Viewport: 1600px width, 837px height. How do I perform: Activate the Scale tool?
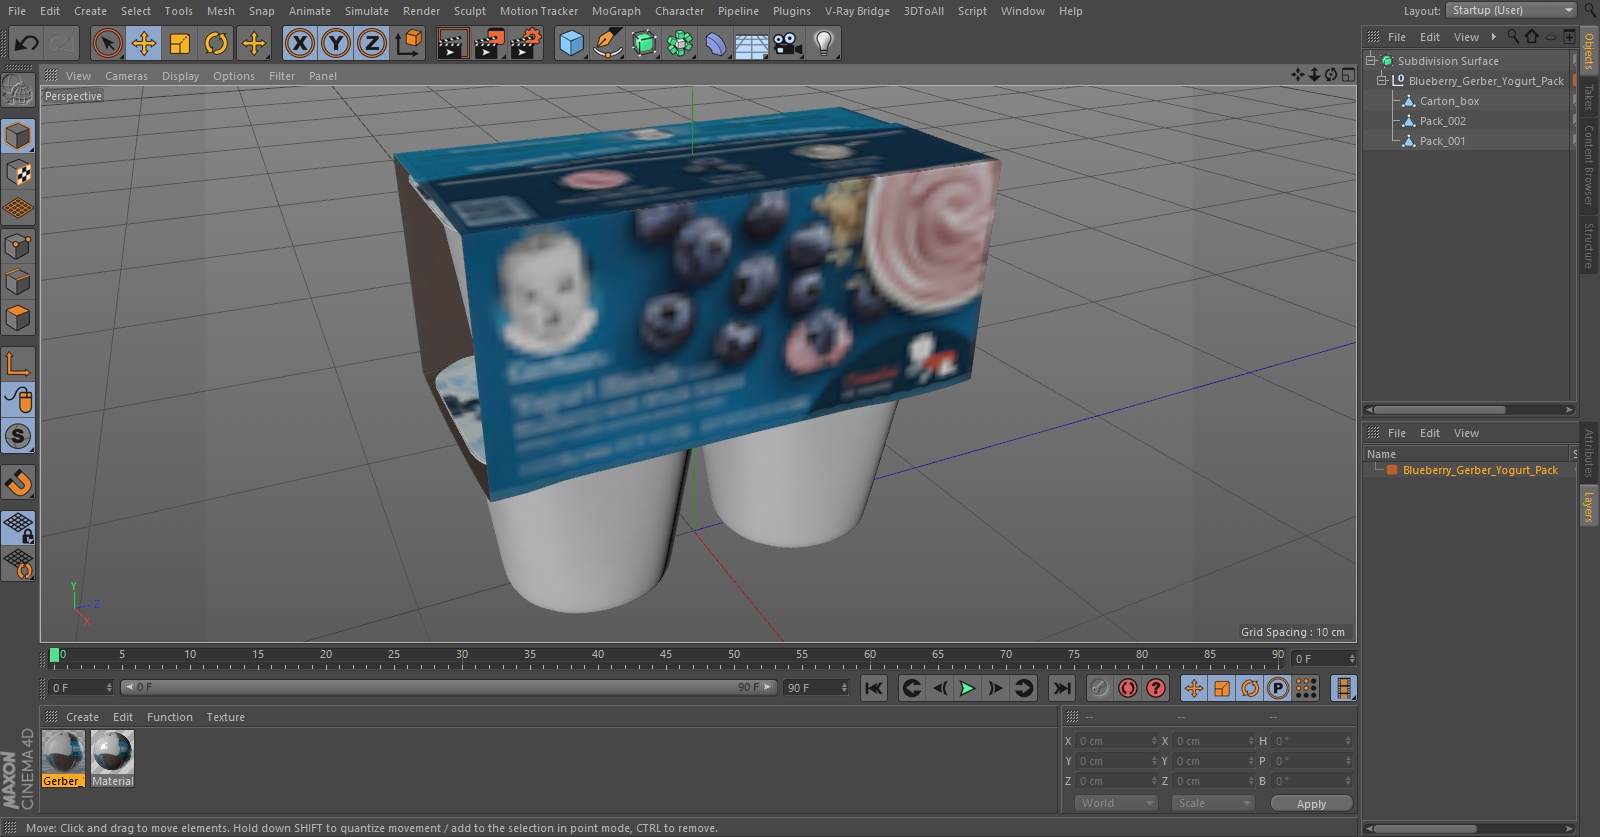coord(180,43)
